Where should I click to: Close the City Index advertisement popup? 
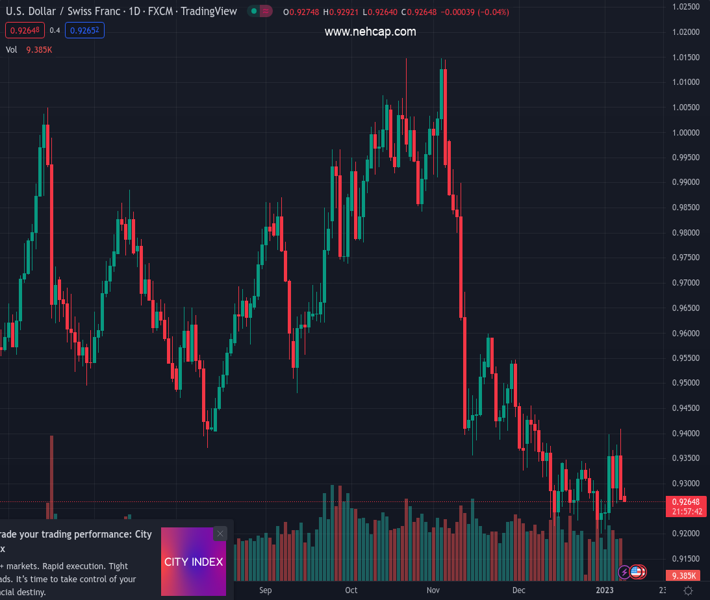click(x=220, y=533)
